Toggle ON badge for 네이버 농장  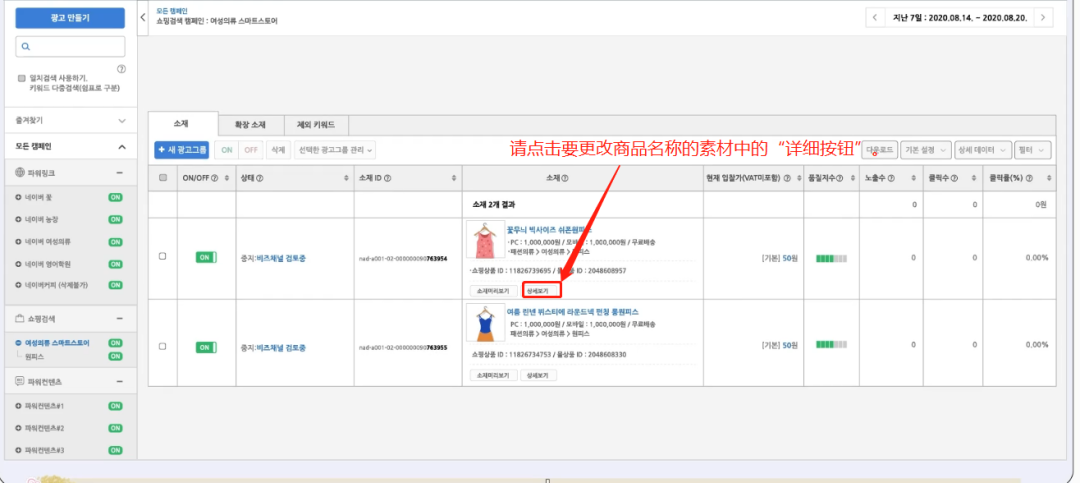tap(115, 220)
